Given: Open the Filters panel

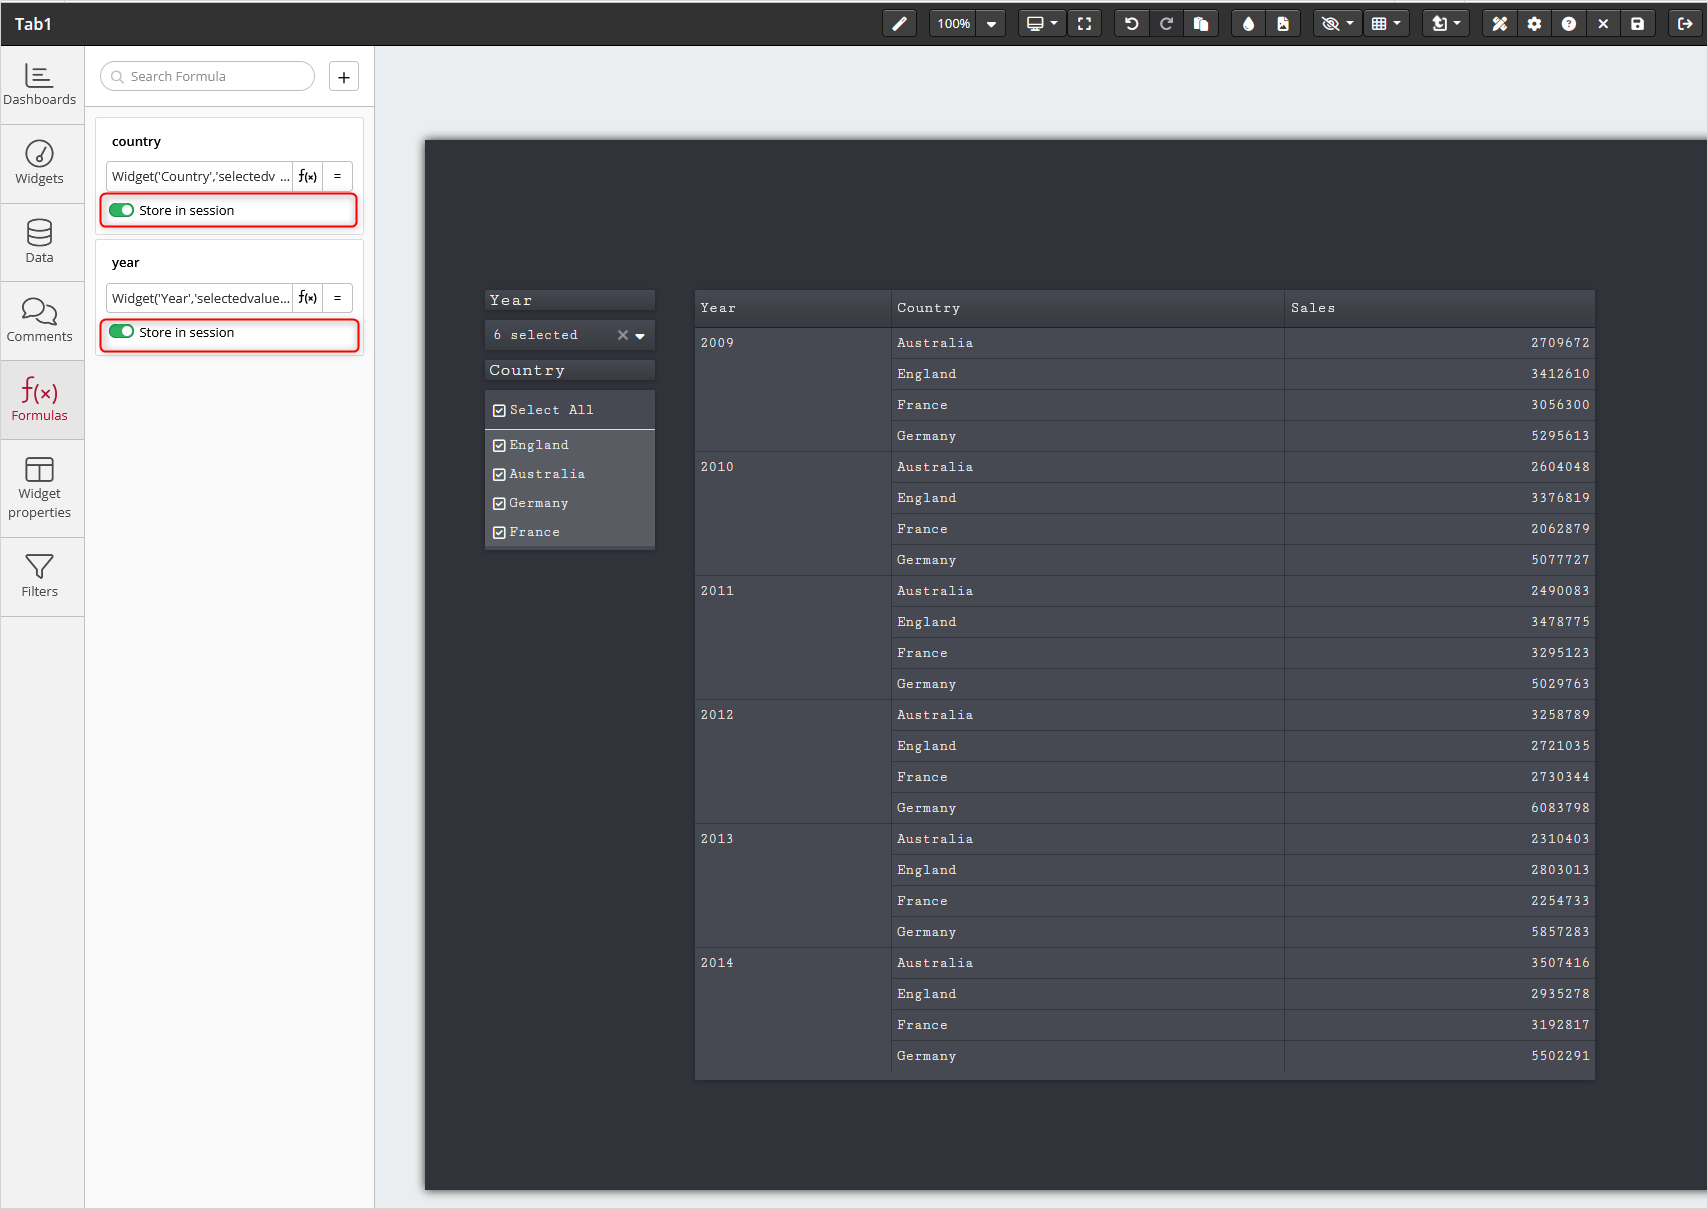Looking at the screenshot, I should (40, 576).
